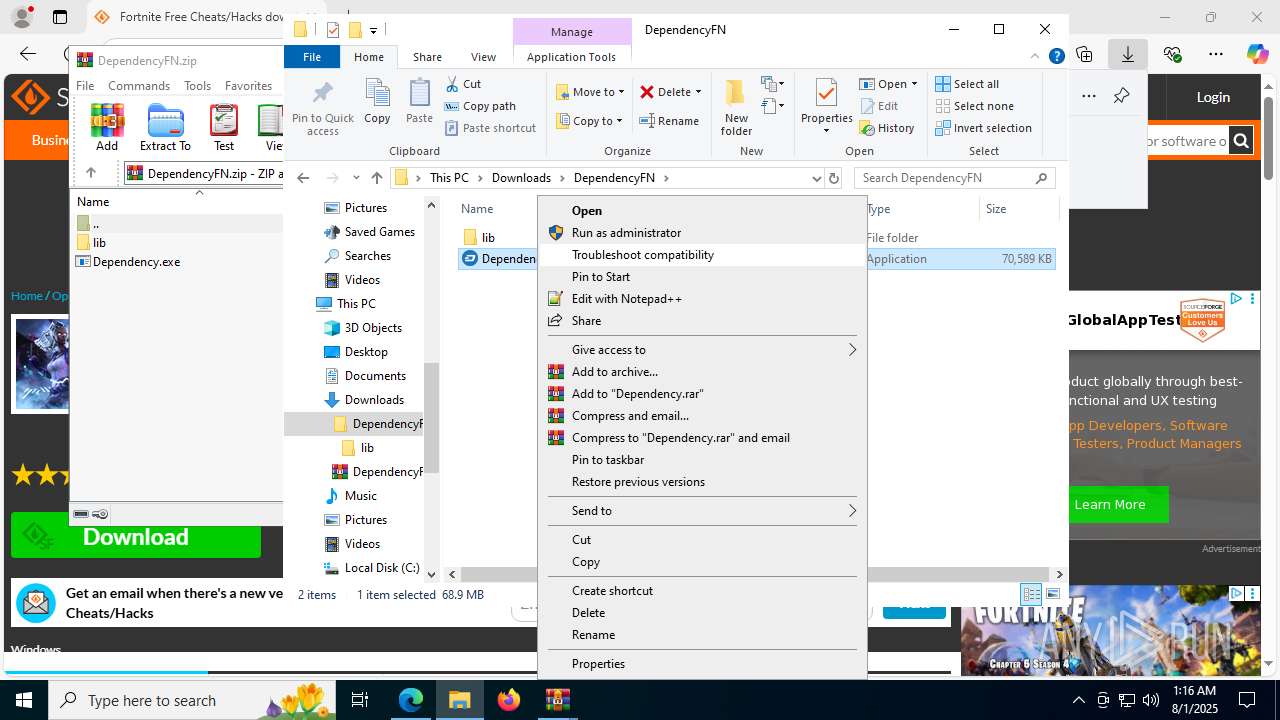Select Troubleshoot compatibility menu entry

tap(702, 255)
